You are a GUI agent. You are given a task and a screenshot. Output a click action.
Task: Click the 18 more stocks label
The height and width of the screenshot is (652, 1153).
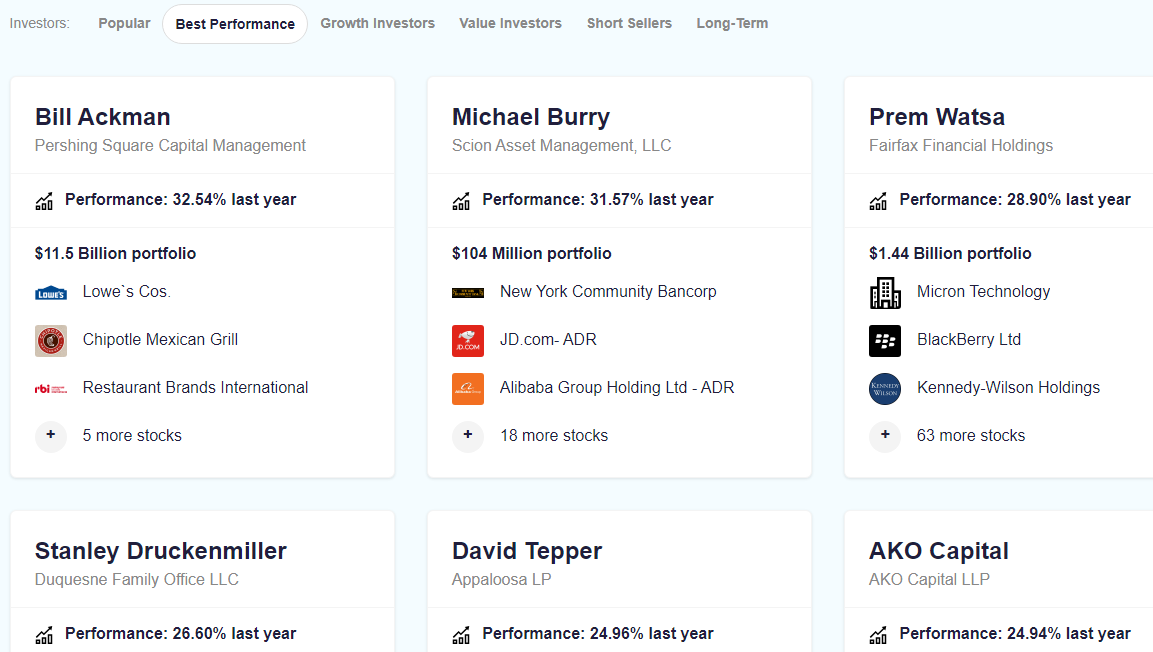(x=554, y=435)
